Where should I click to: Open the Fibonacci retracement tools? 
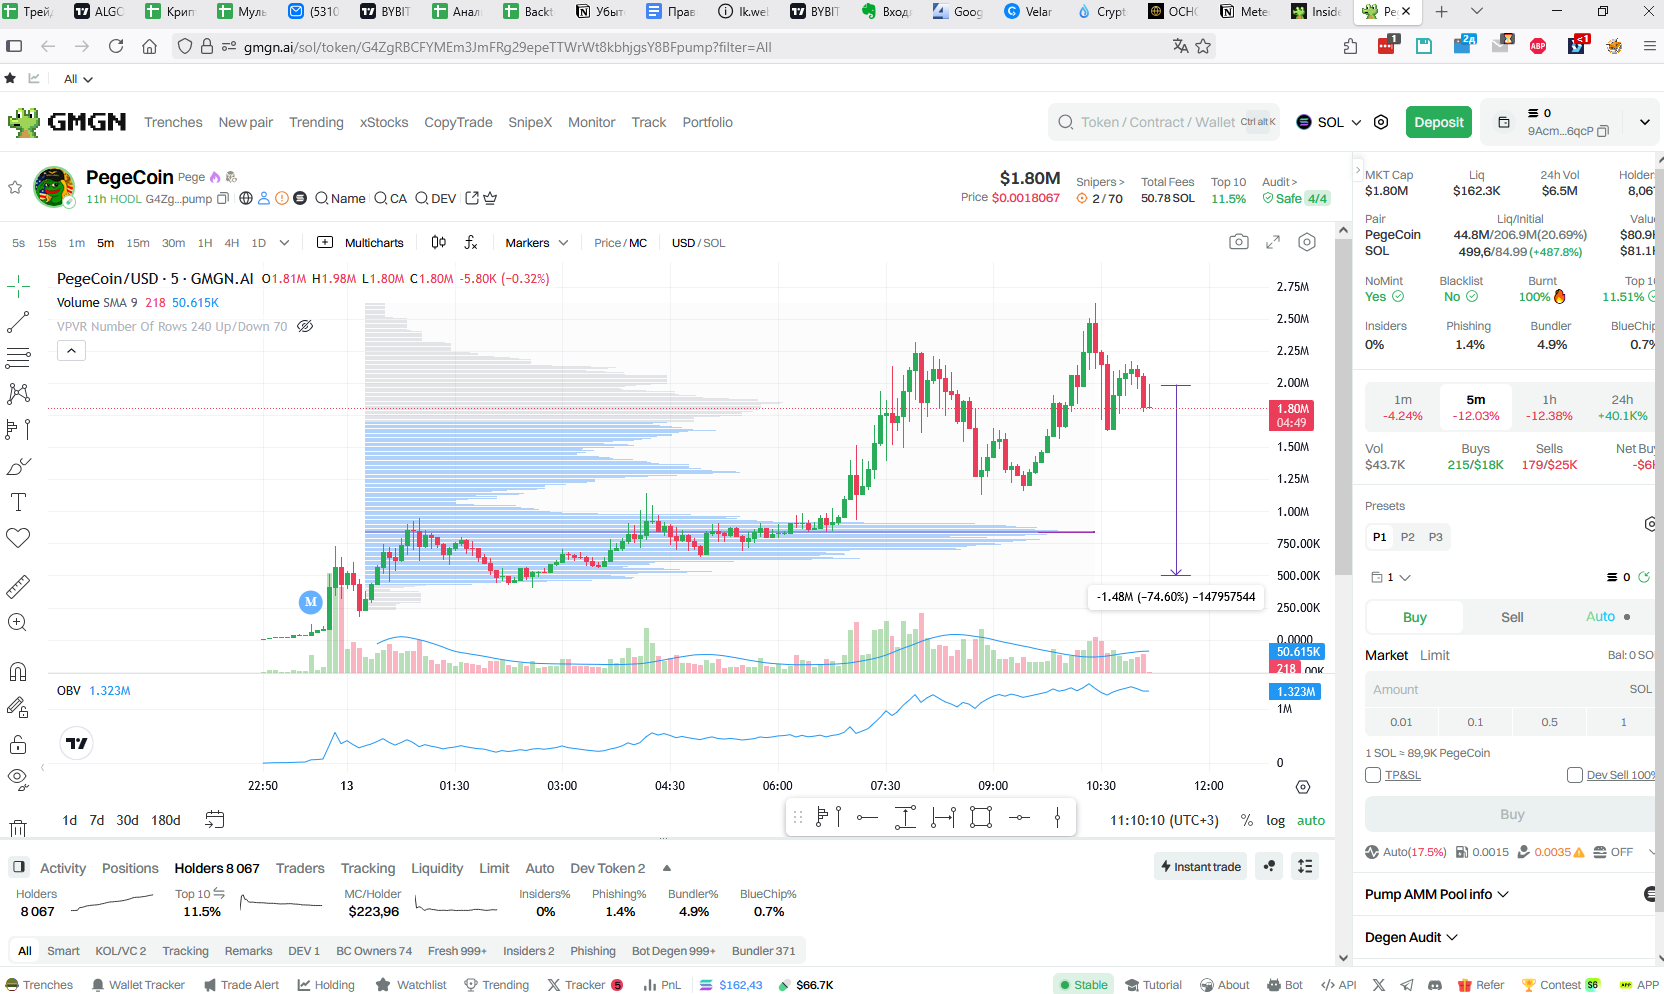tap(18, 358)
